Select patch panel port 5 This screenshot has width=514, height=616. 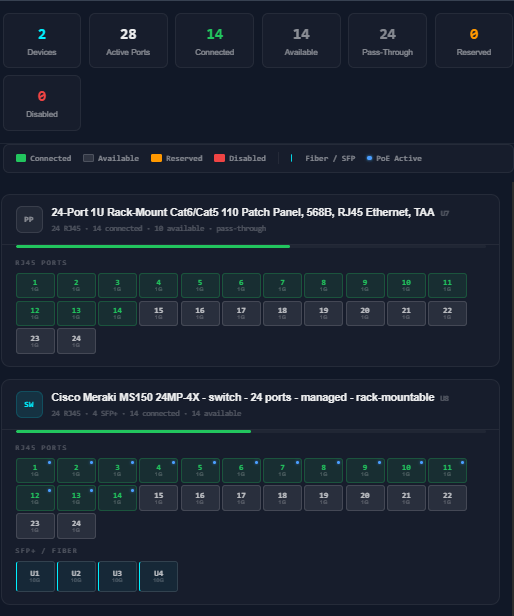[200, 285]
